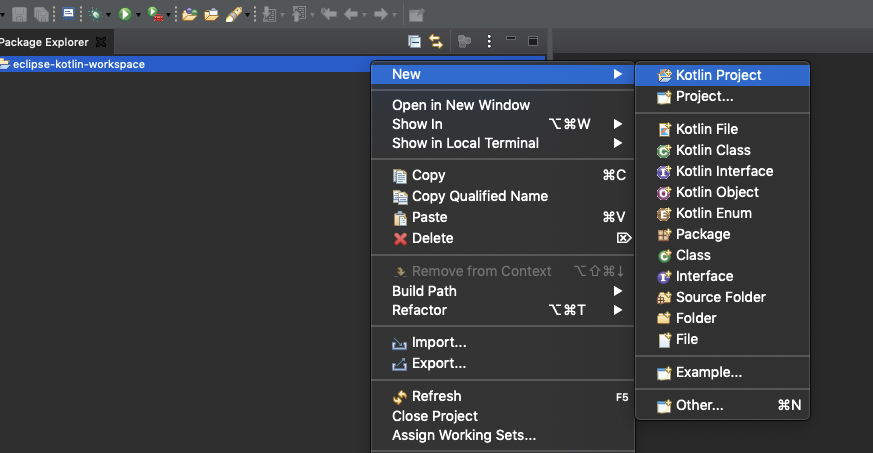Click the Back navigation arrow
The image size is (873, 453).
tap(351, 14)
